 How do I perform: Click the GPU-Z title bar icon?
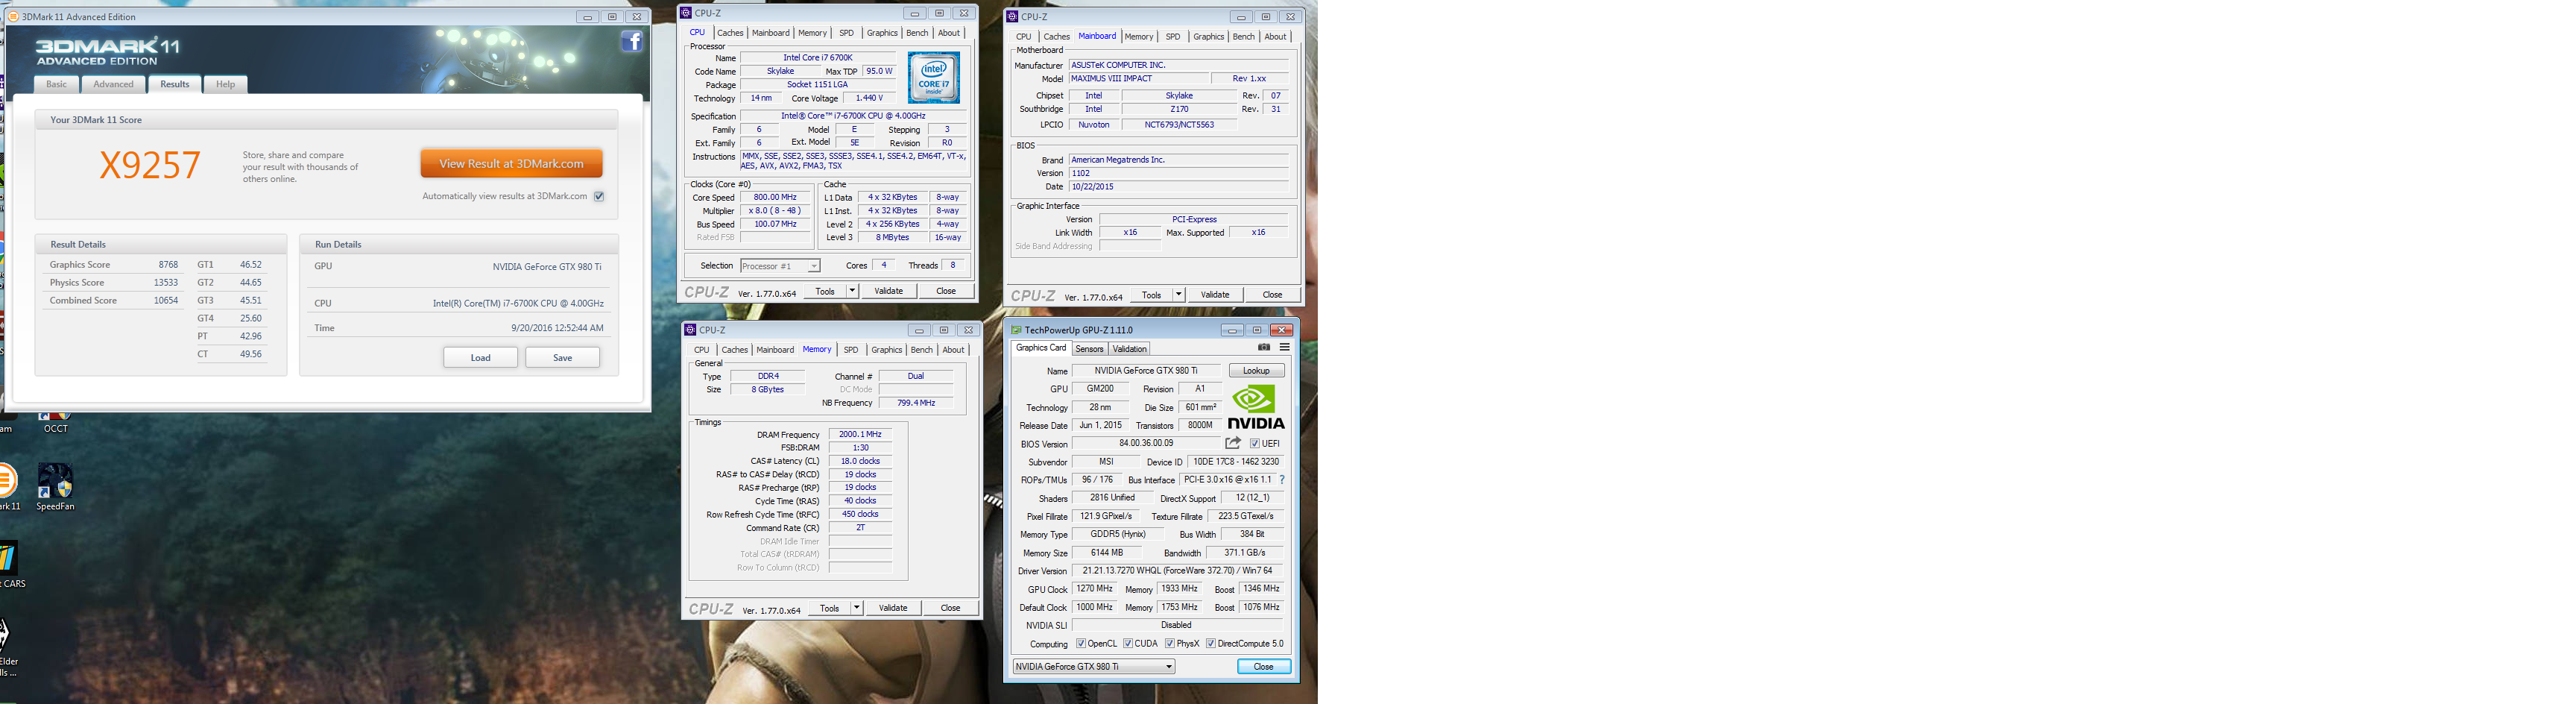1016,330
